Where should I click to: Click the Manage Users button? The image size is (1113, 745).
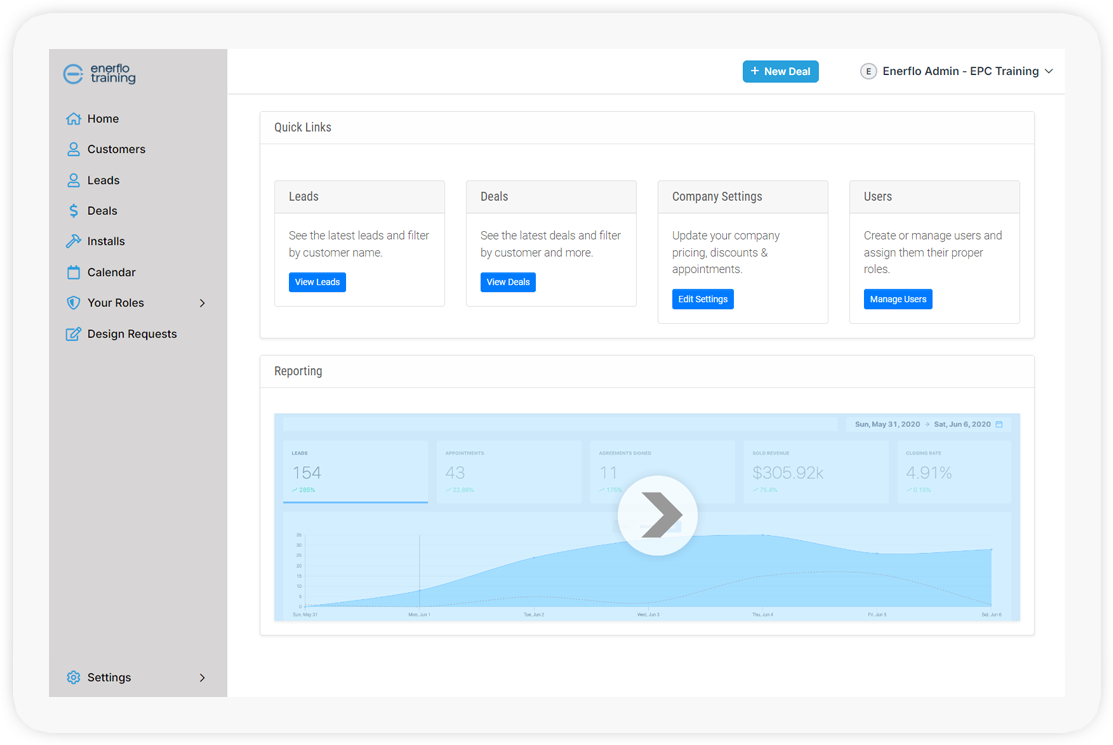point(897,299)
